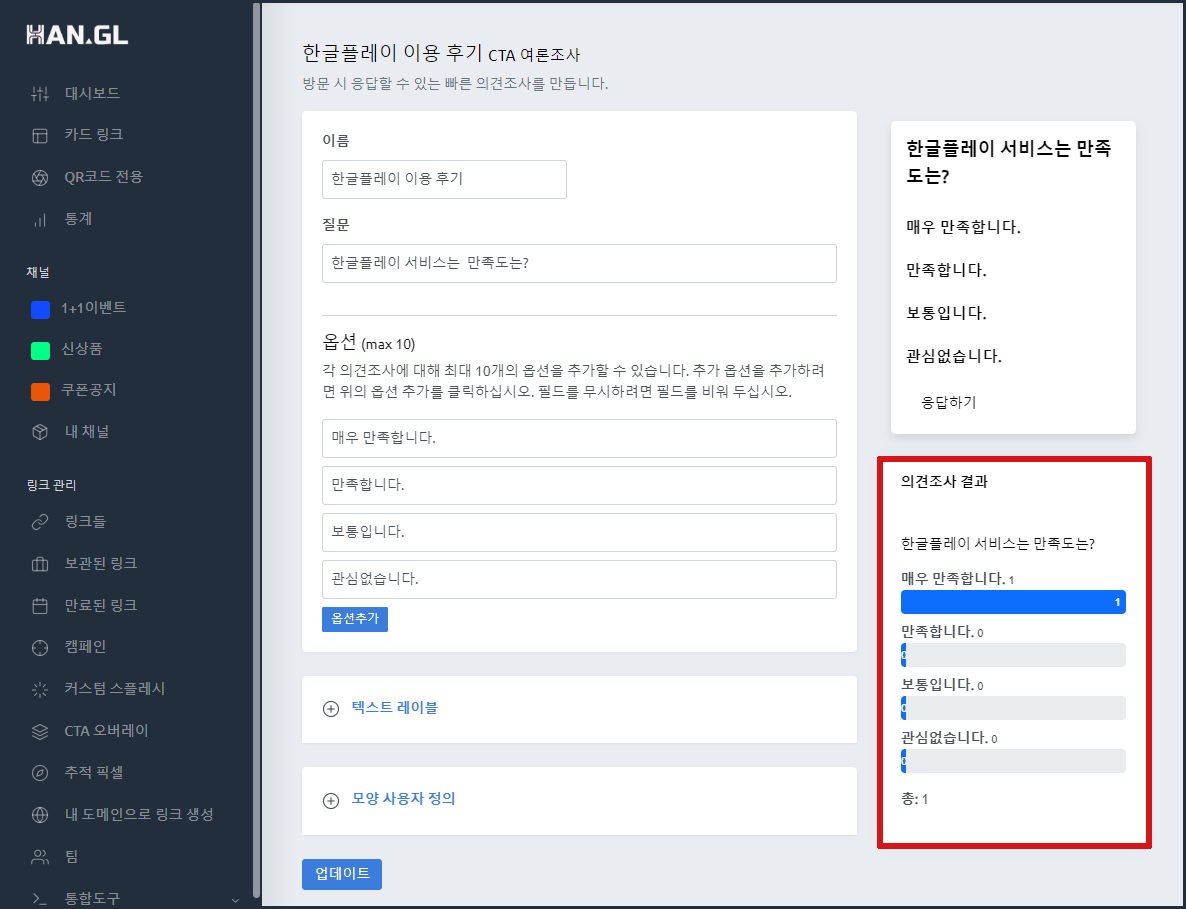Screen dimensions: 1186x909
Task: Click the 질문 input field
Action: pyautogui.click(x=579, y=263)
